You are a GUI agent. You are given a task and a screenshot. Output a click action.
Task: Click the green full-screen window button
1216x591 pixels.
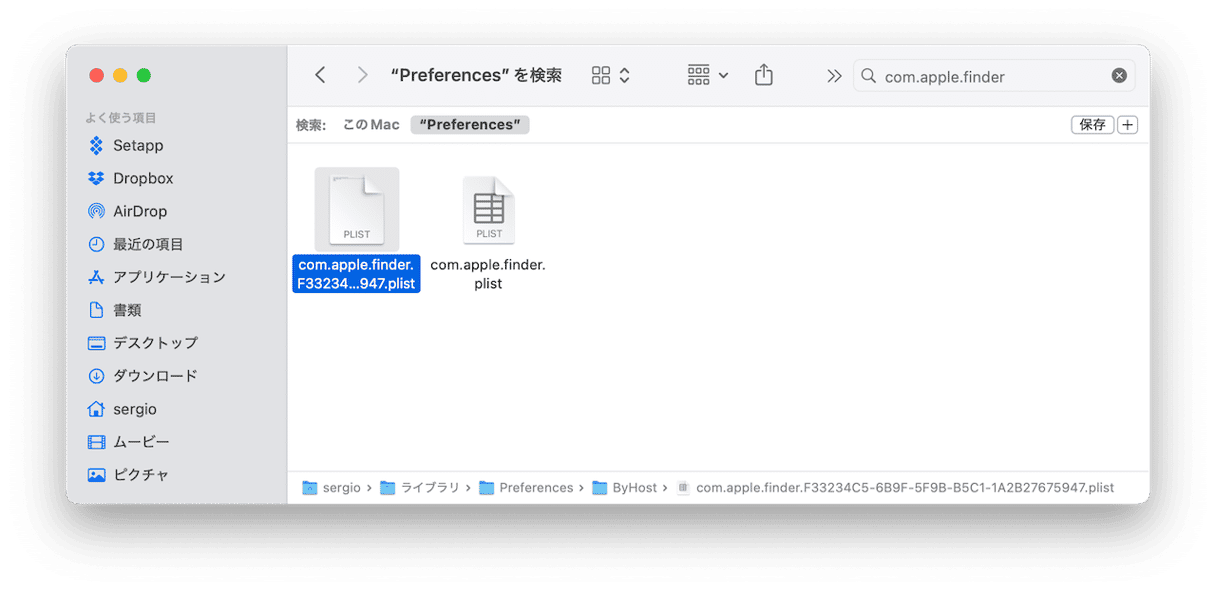point(144,75)
